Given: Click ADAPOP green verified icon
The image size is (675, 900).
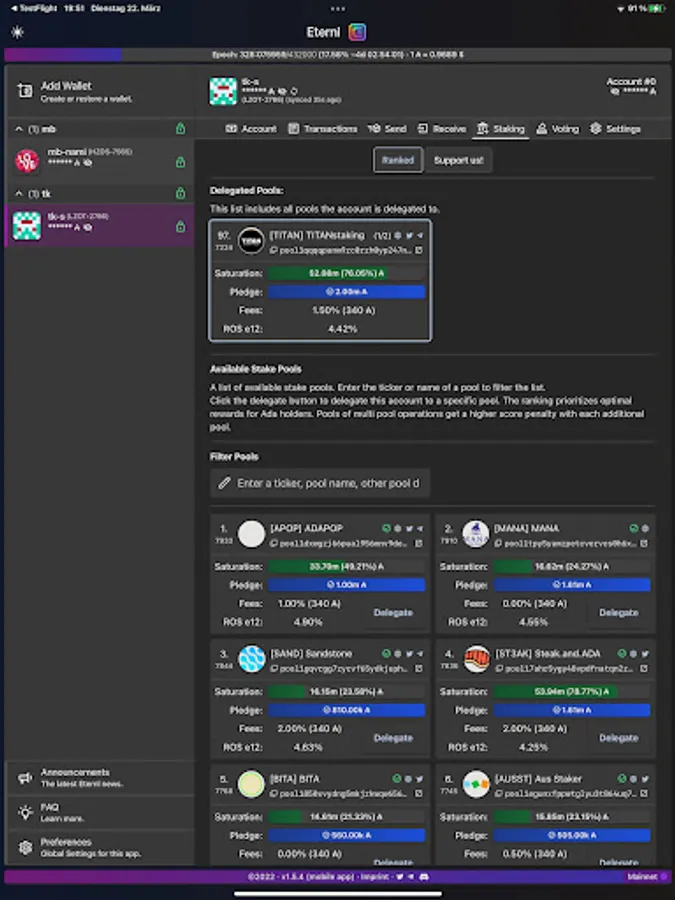Looking at the screenshot, I should 386,528.
